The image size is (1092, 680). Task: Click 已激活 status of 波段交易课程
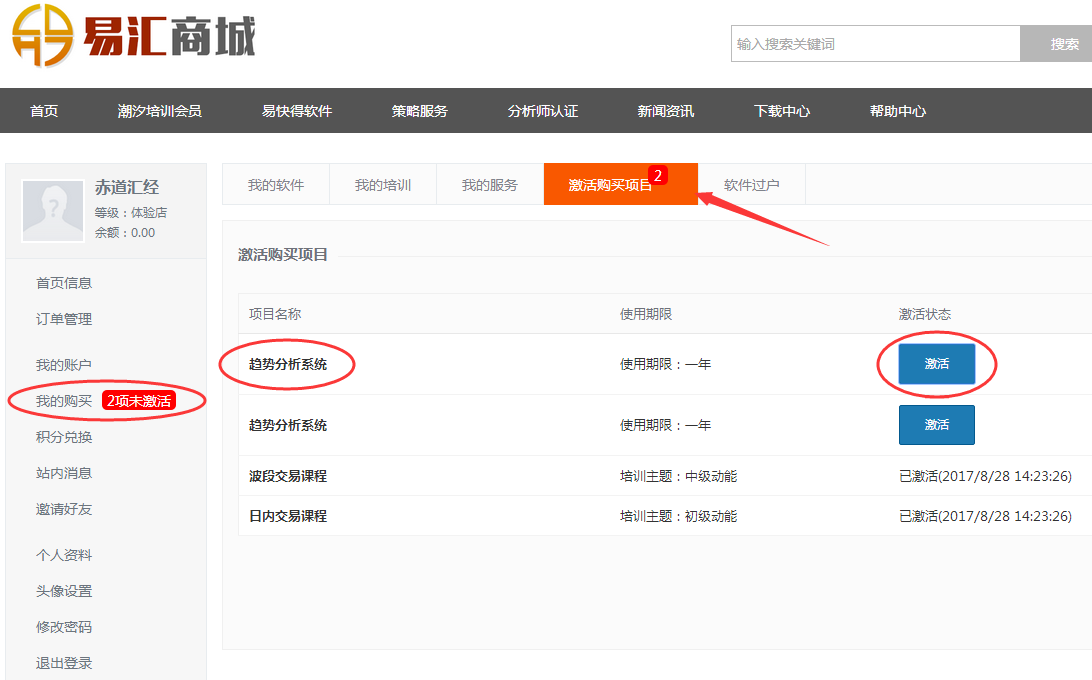(x=985, y=476)
